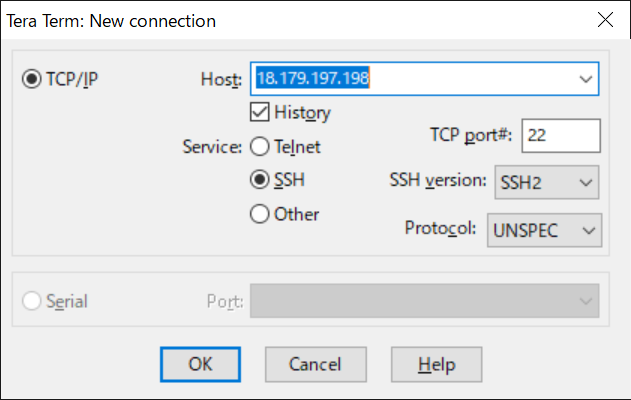The height and width of the screenshot is (400, 631).
Task: Click the Cancel button
Action: tap(316, 364)
